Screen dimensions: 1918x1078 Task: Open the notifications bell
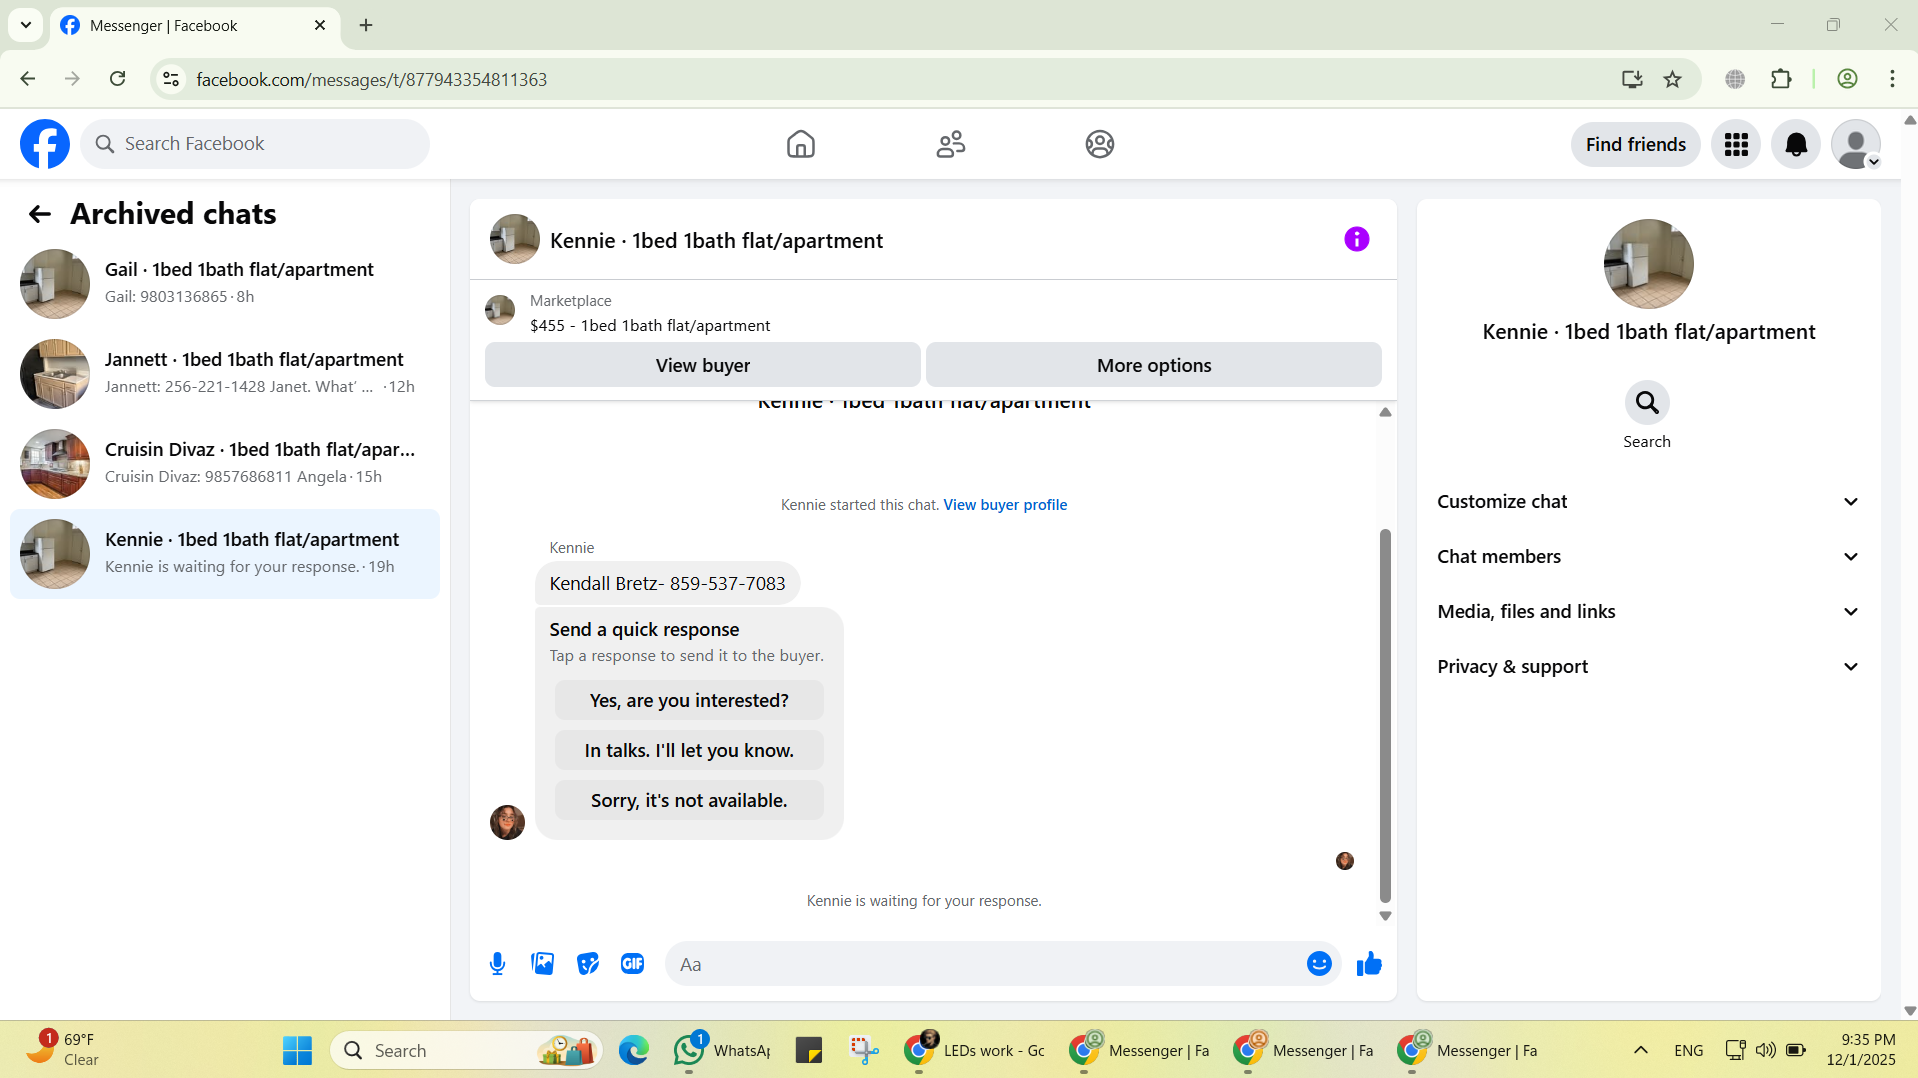1796,144
